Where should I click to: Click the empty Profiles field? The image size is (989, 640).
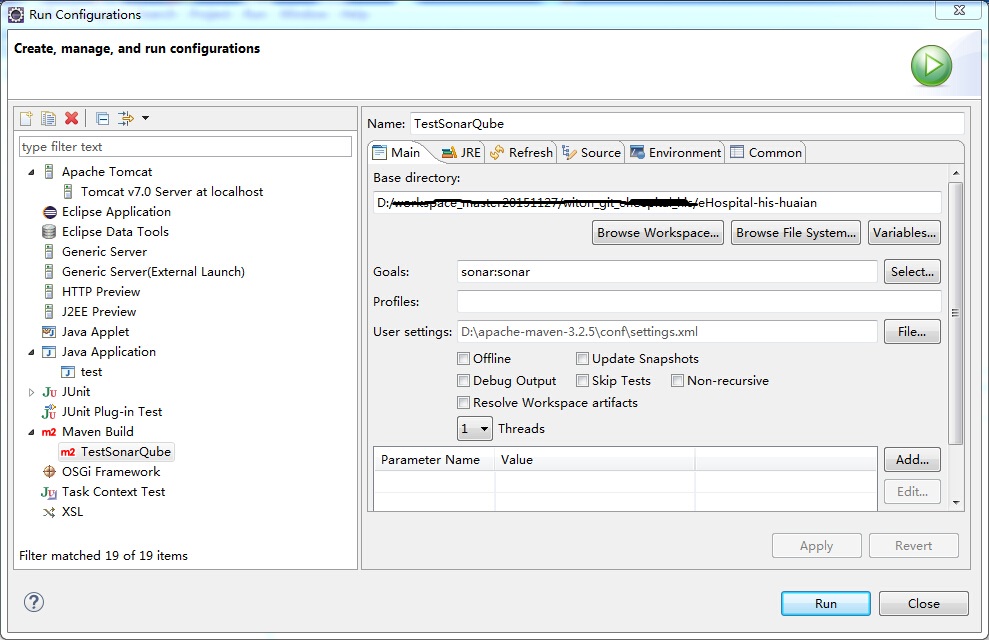click(699, 301)
